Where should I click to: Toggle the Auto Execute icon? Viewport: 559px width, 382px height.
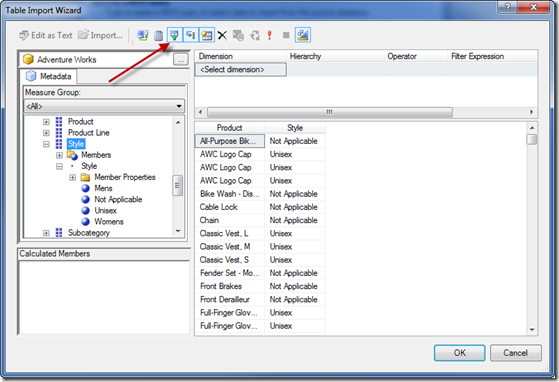click(191, 35)
